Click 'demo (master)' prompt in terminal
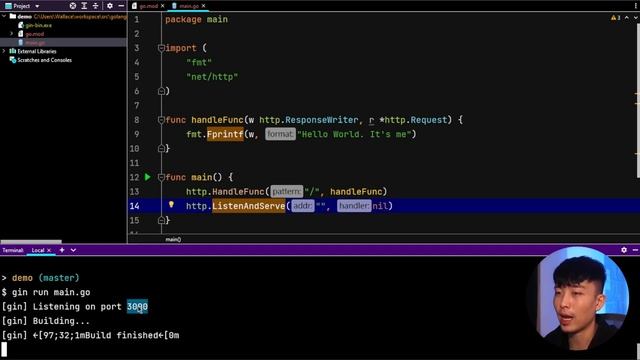 pyautogui.click(x=45, y=278)
